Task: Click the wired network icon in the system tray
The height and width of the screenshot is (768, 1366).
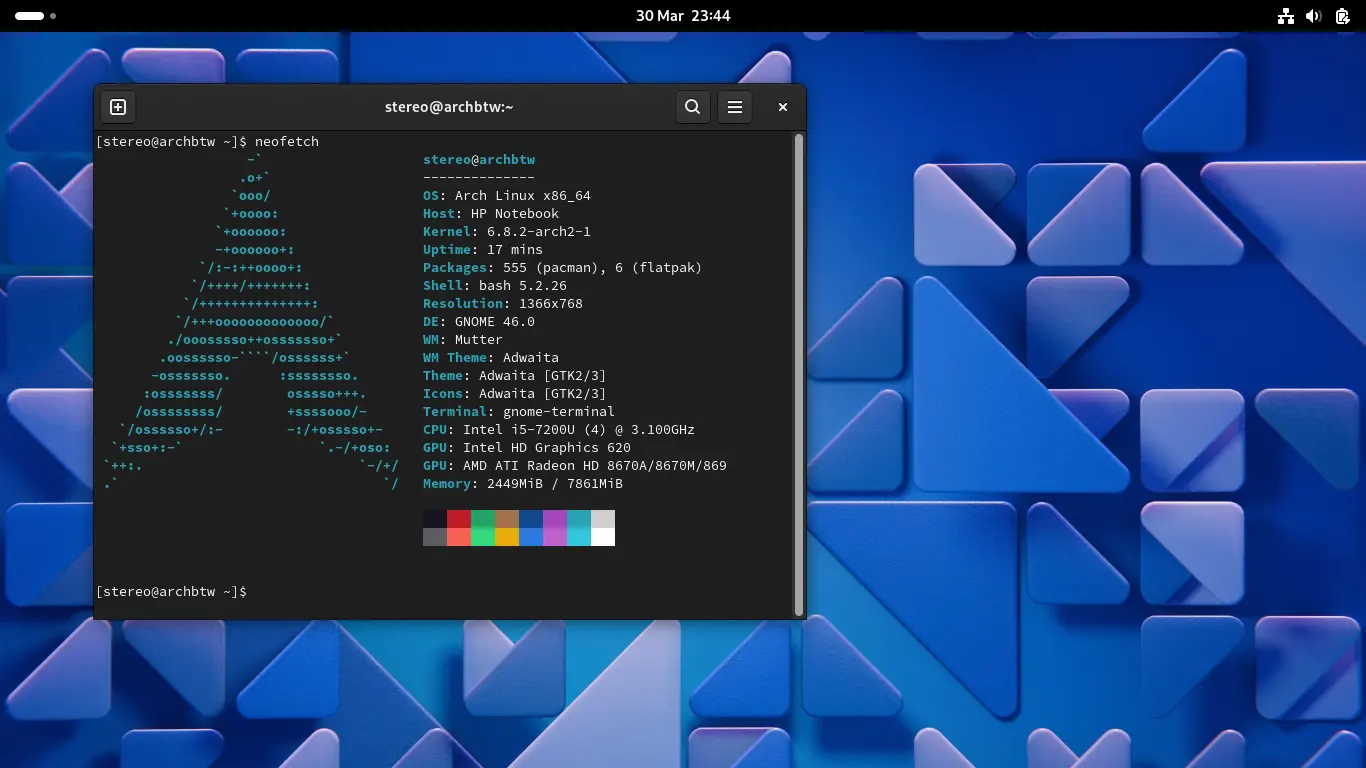Action: (x=1286, y=16)
